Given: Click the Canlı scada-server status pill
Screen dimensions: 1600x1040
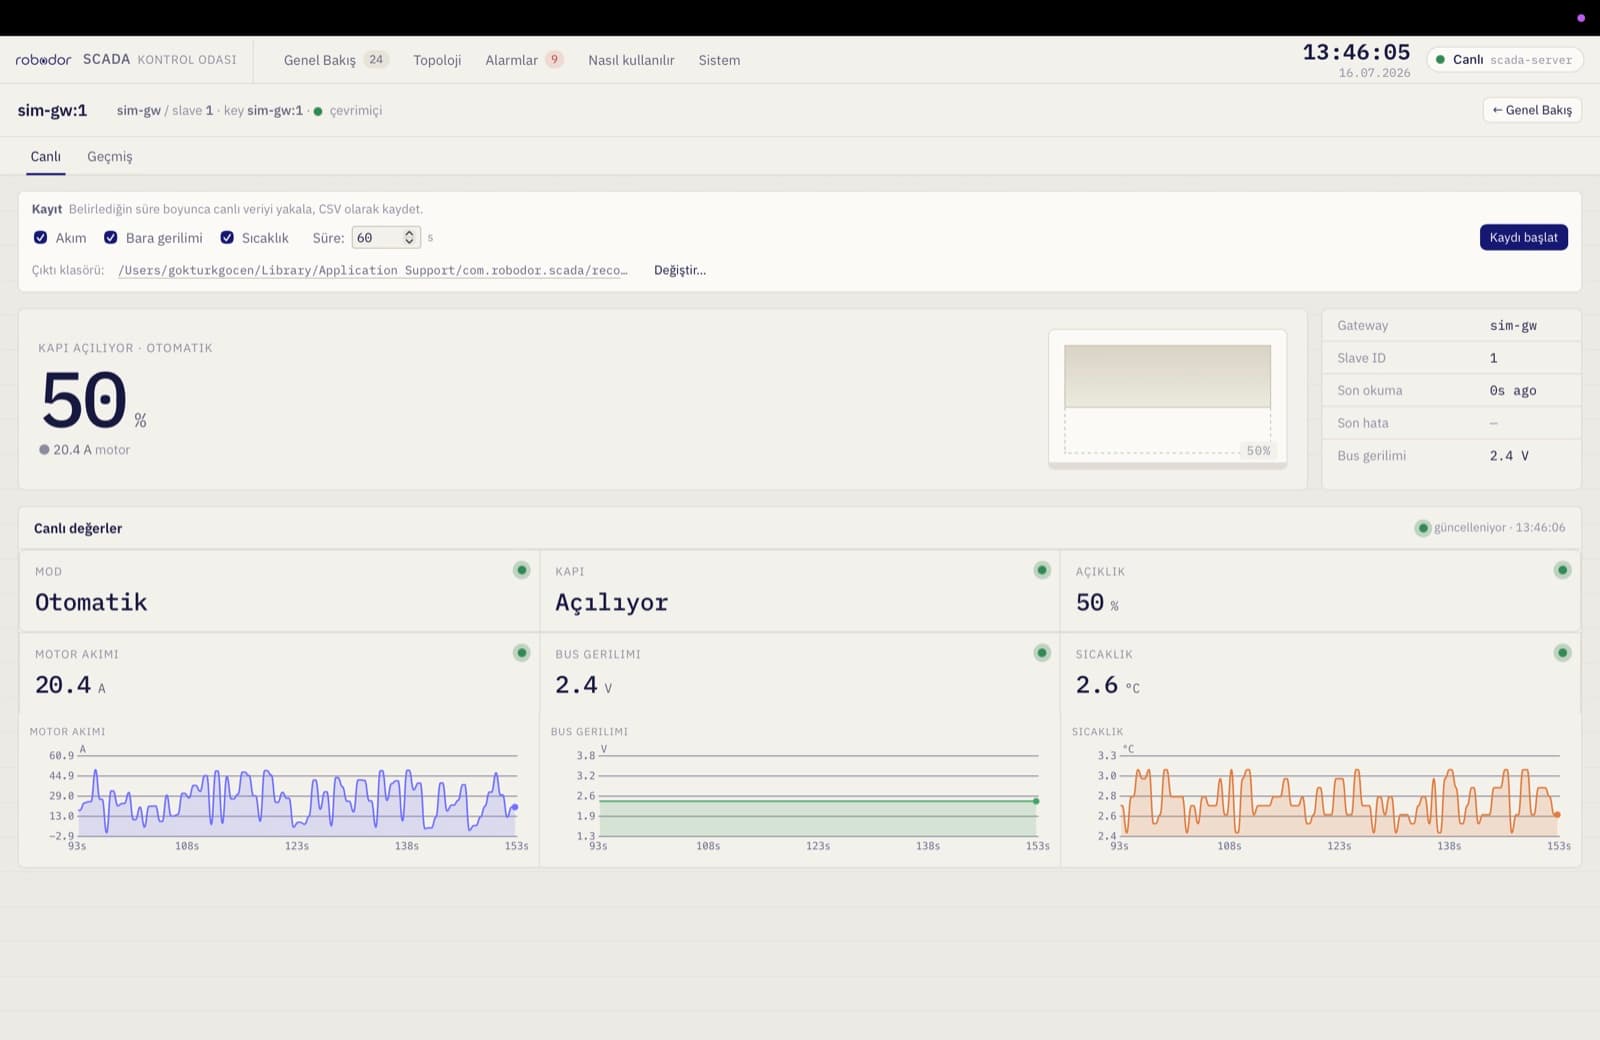Looking at the screenshot, I should pyautogui.click(x=1504, y=60).
